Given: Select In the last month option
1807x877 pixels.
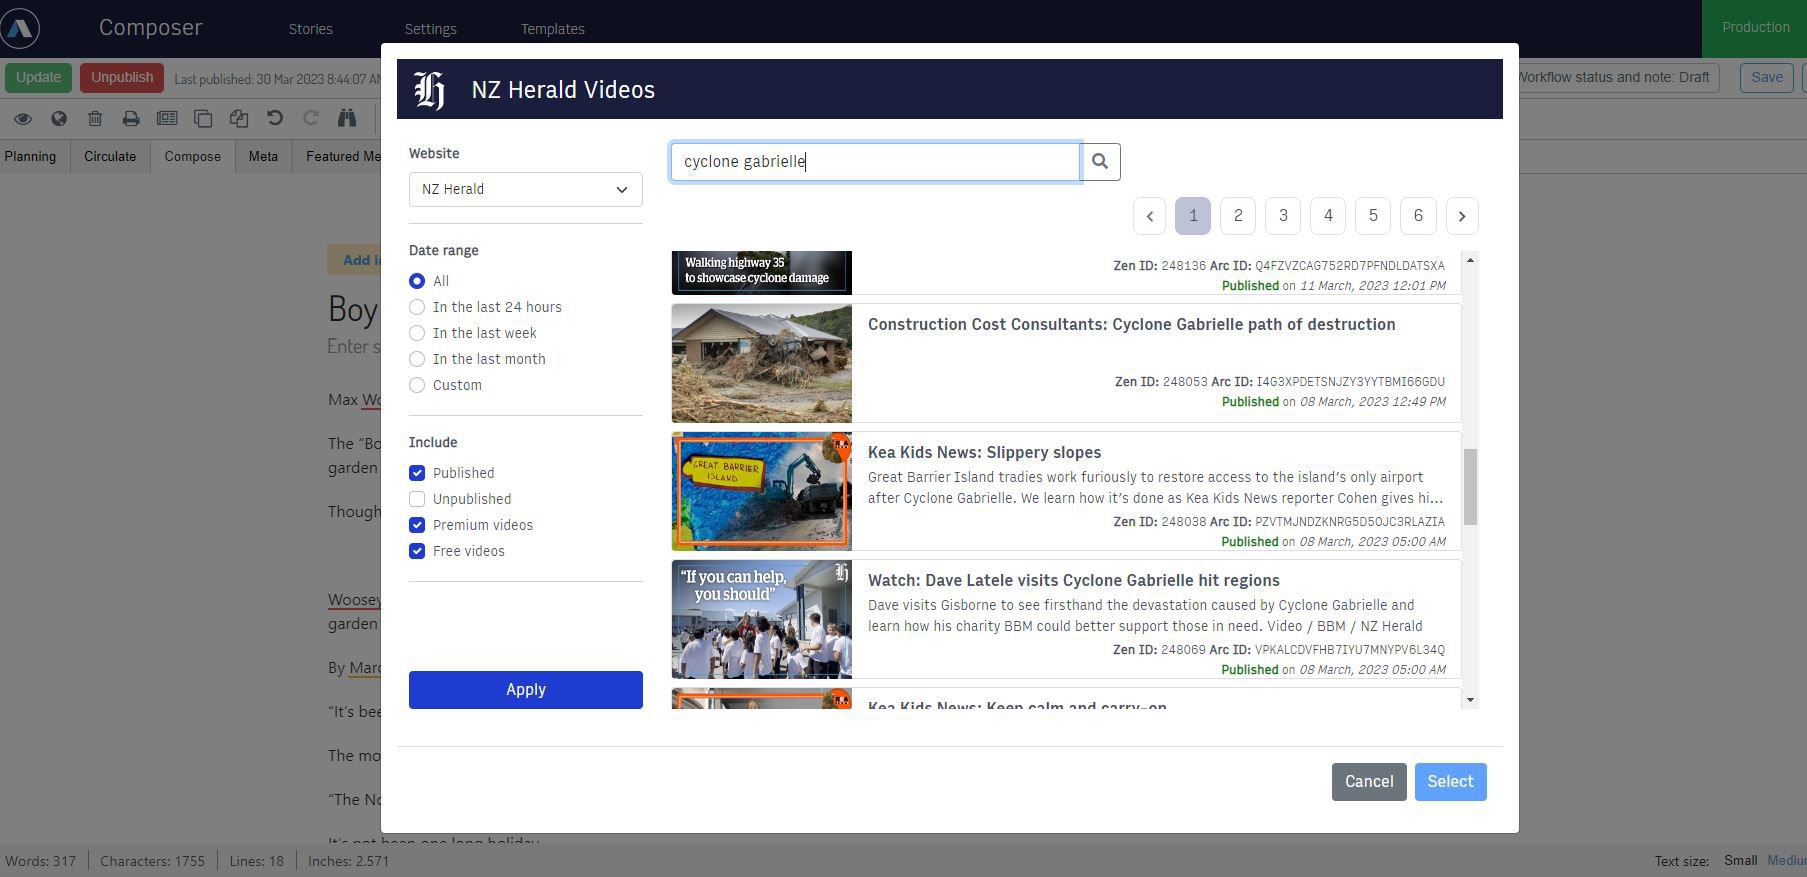Looking at the screenshot, I should [417, 359].
